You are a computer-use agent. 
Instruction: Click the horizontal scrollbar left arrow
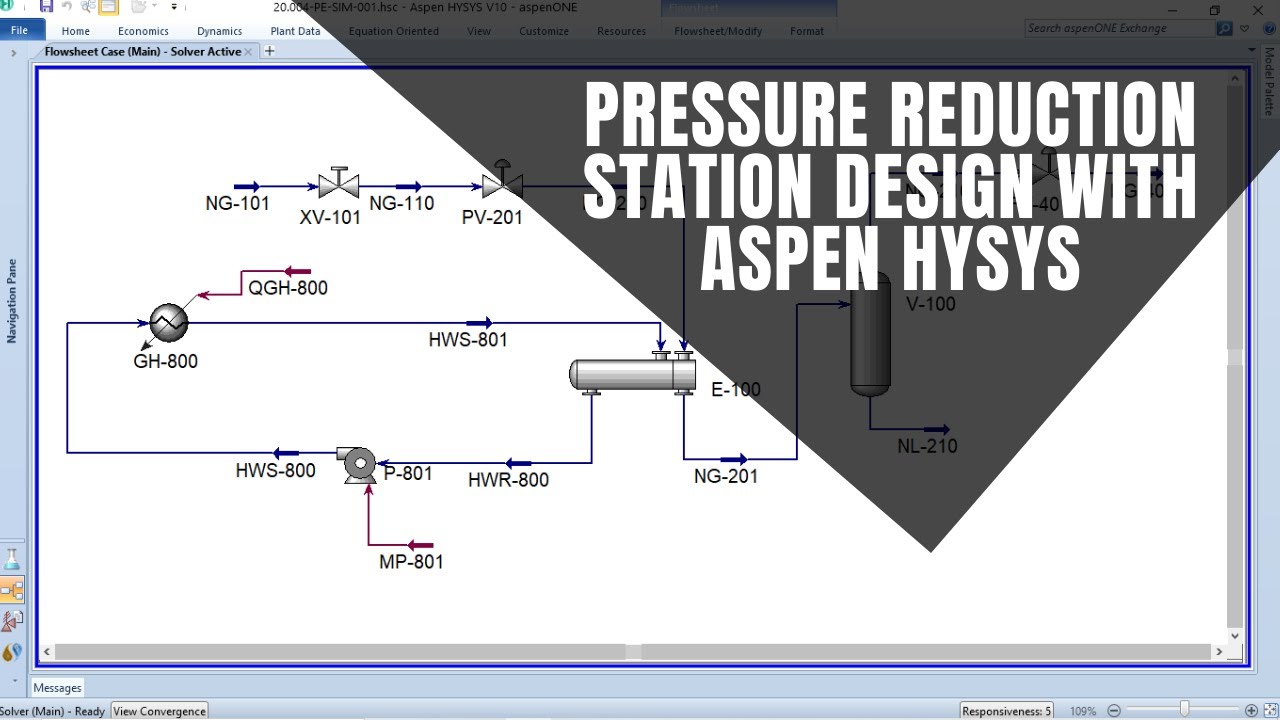pos(45,652)
